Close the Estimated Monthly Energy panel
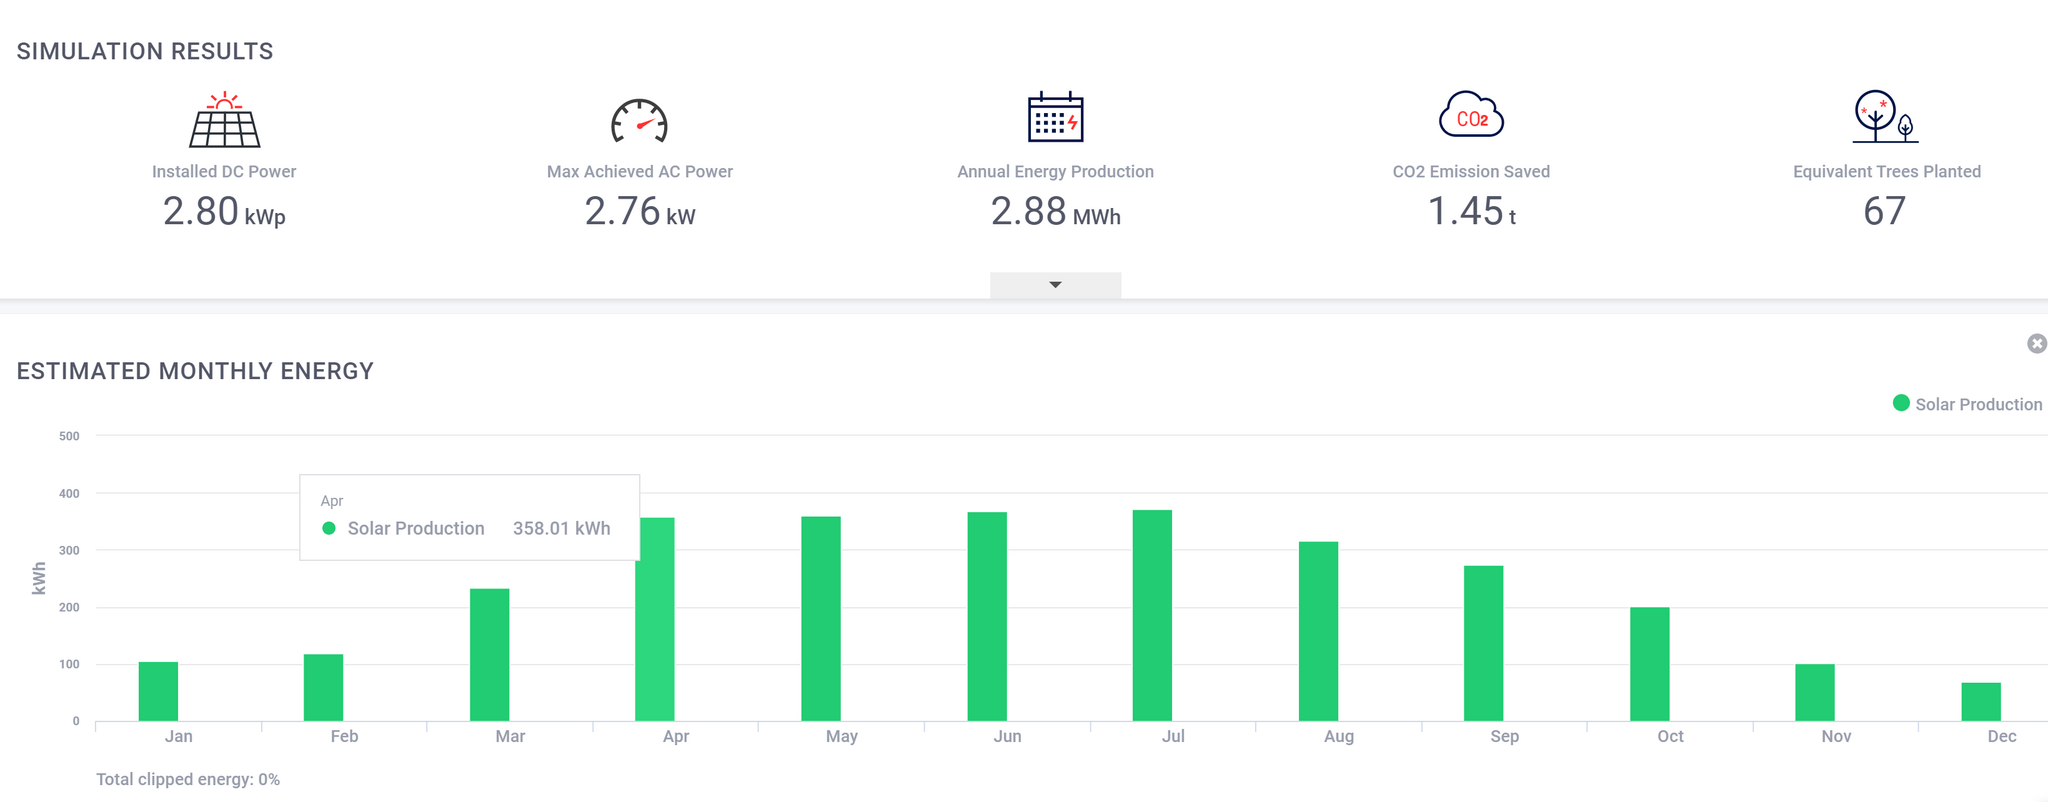Viewport: 2048px width, 802px height. coord(2036,344)
